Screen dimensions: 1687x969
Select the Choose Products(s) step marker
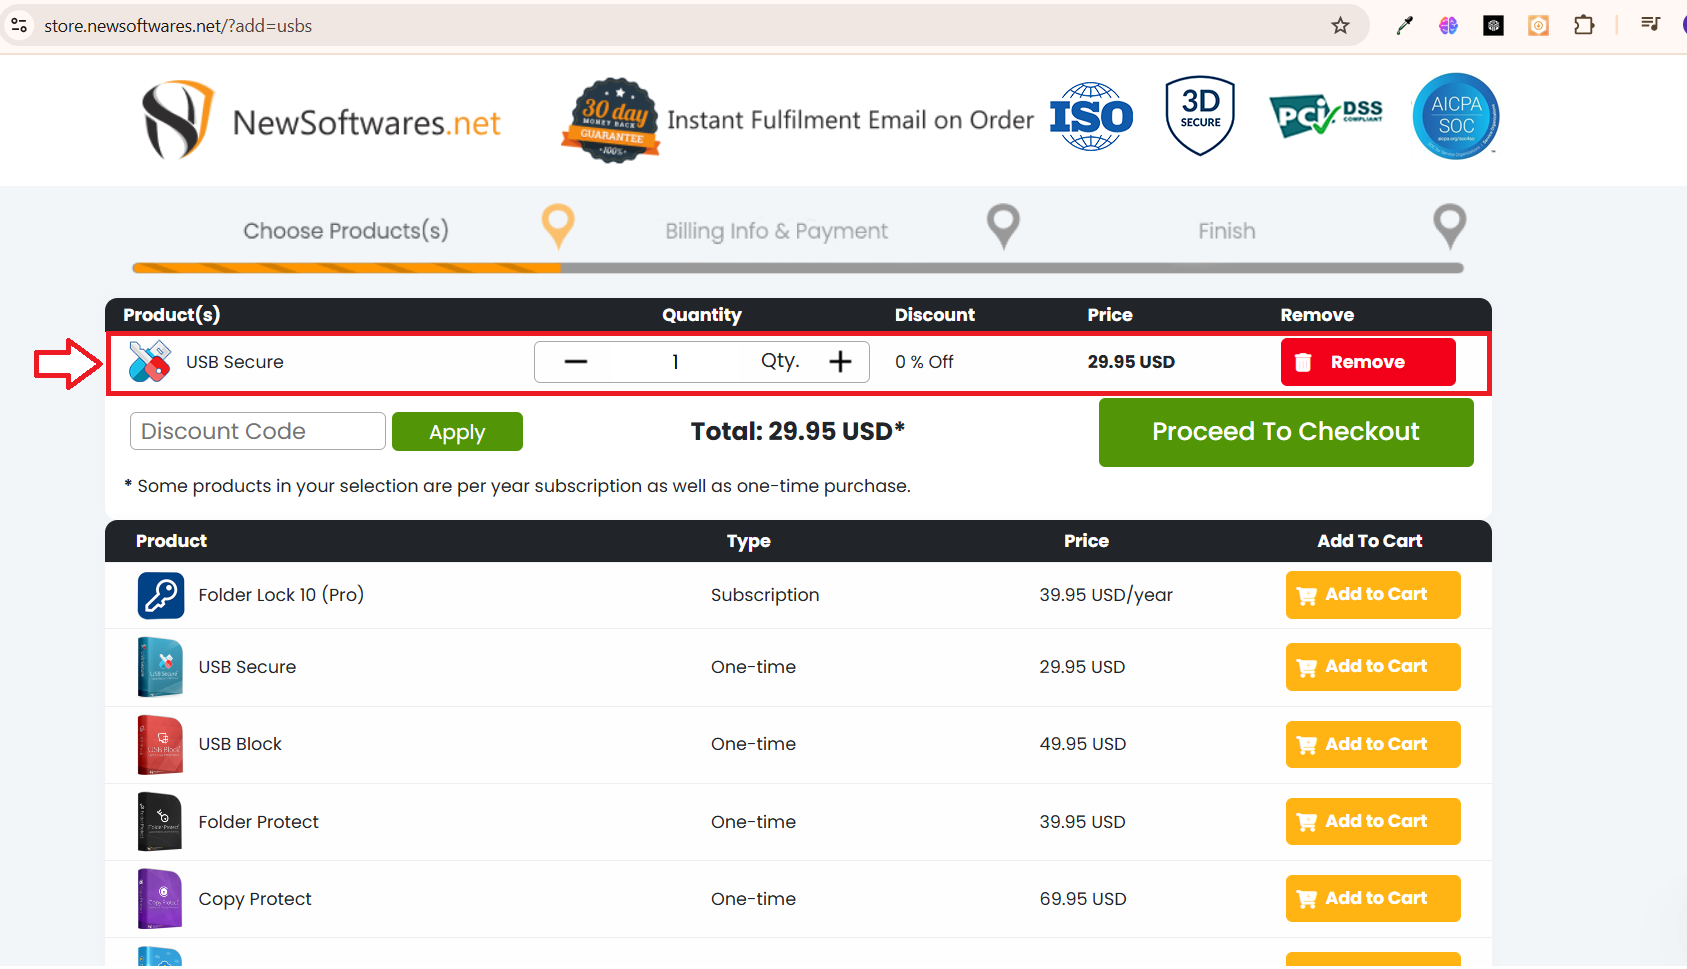tap(558, 227)
